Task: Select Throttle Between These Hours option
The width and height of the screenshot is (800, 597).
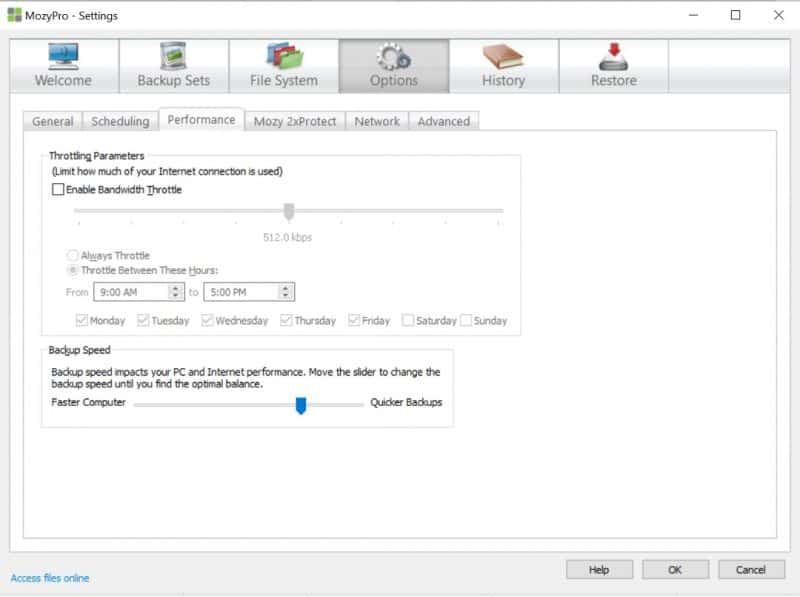Action: (72, 270)
